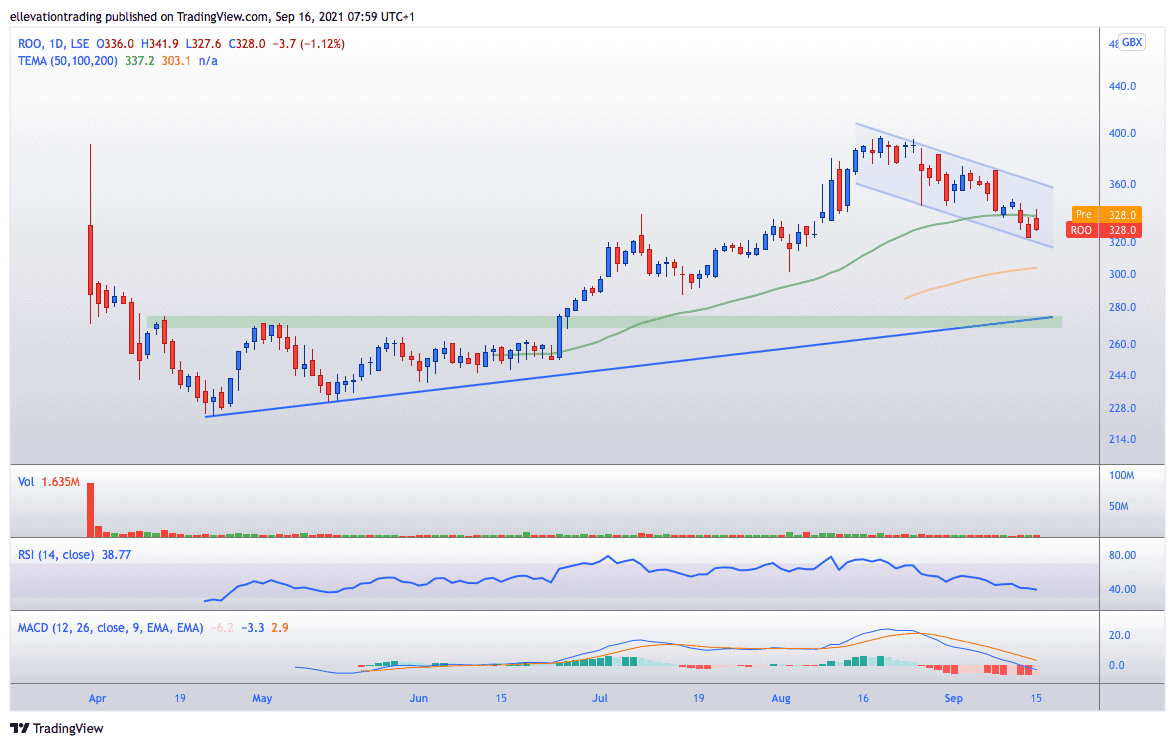
Task: Click the orange 303.1 TEMA value
Action: (x=175, y=61)
